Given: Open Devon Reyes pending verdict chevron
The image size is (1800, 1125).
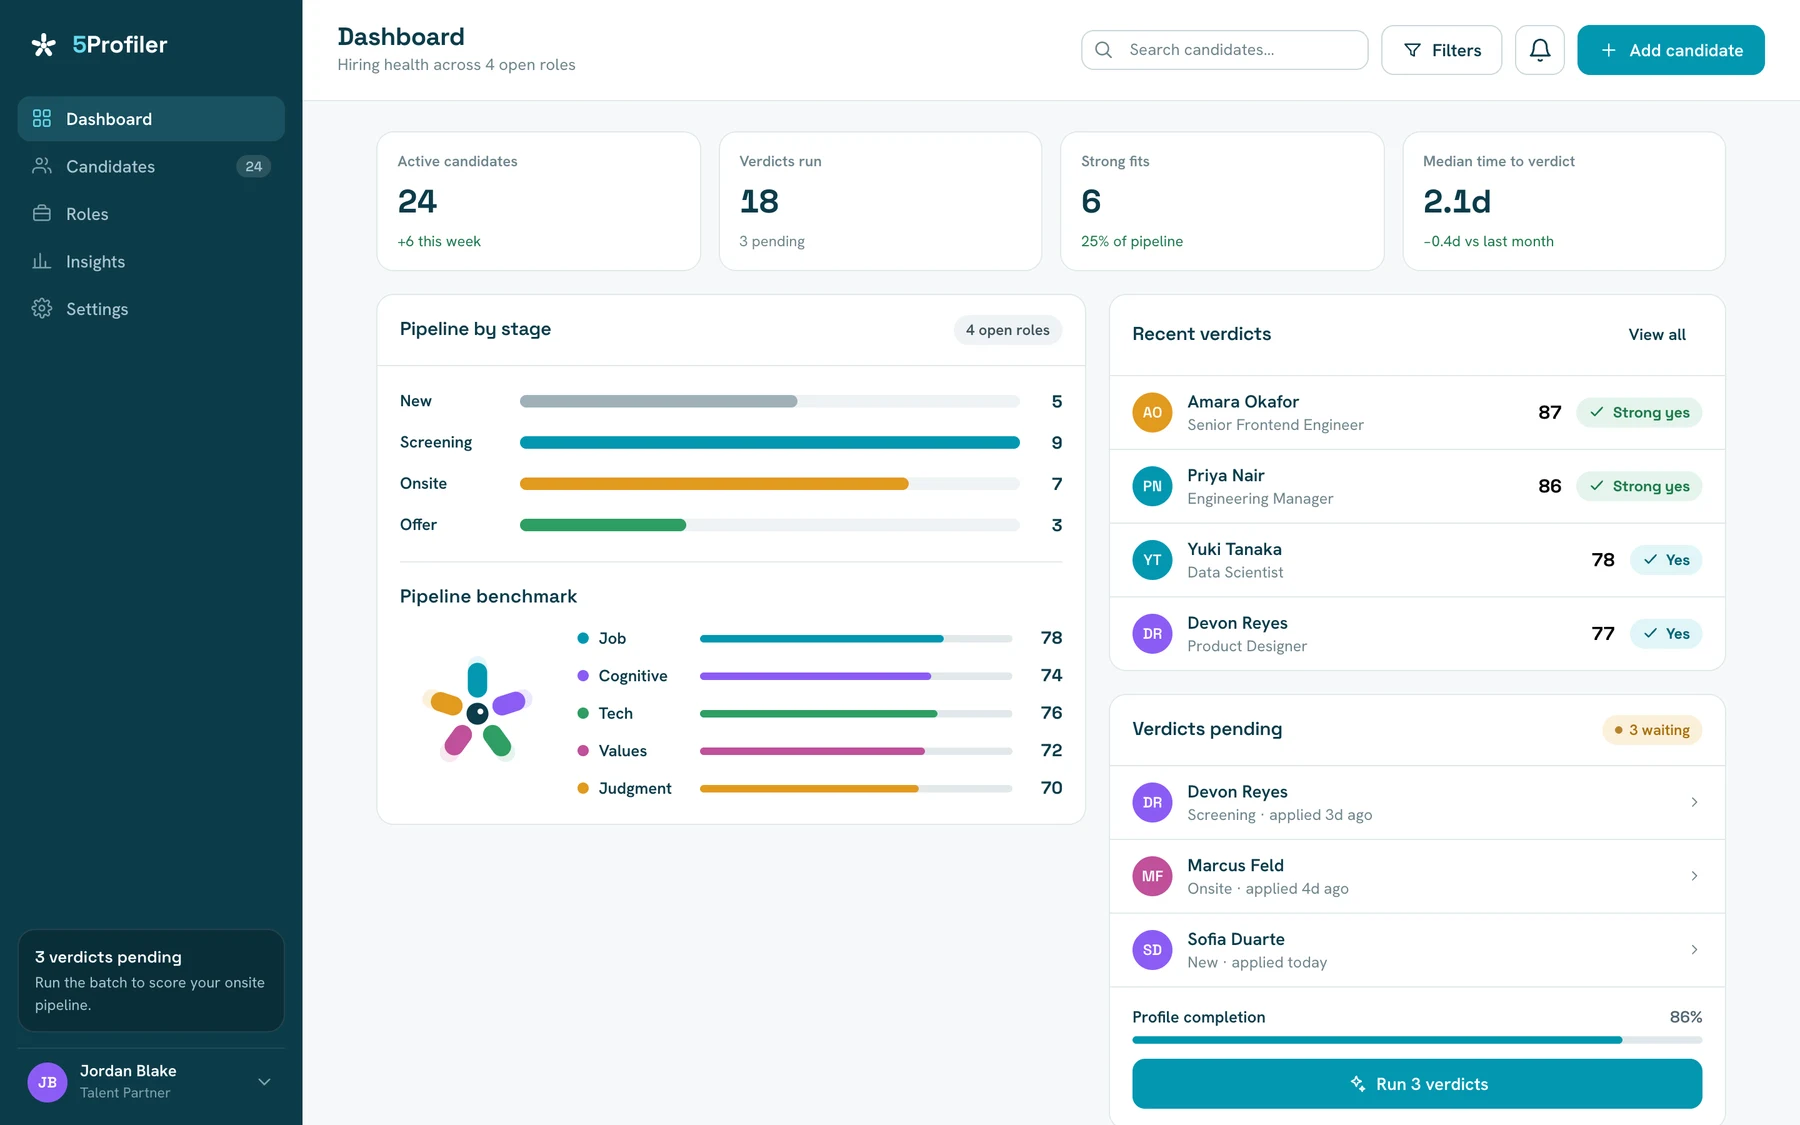Looking at the screenshot, I should 1694,802.
